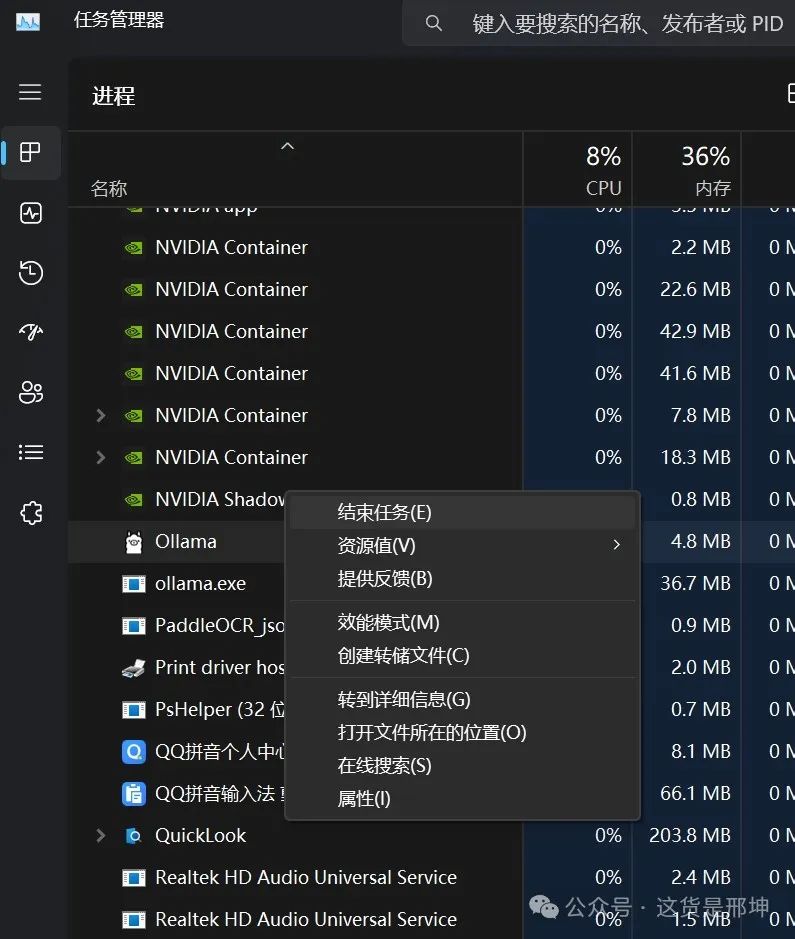Click the sort arrow above 名称 column
Viewport: 795px width, 939px height.
point(287,146)
